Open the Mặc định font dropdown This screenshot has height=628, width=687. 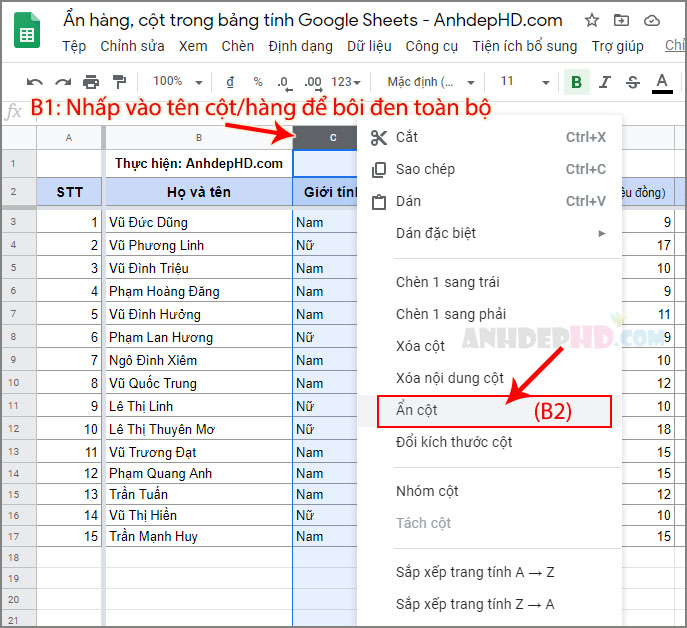click(x=431, y=82)
